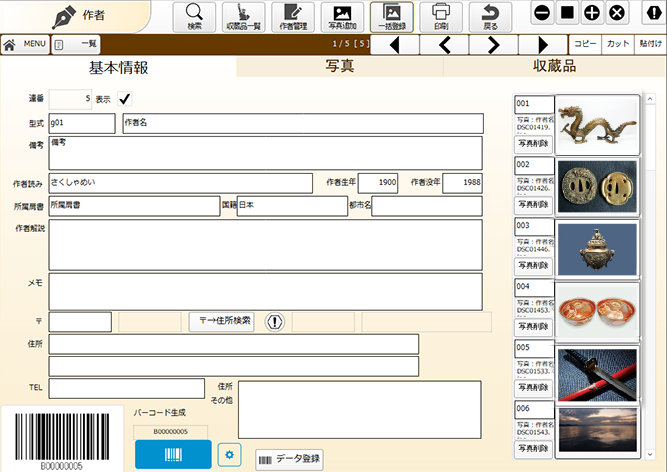
Task: Select the dragon statue thumbnail
Action: tap(597, 126)
